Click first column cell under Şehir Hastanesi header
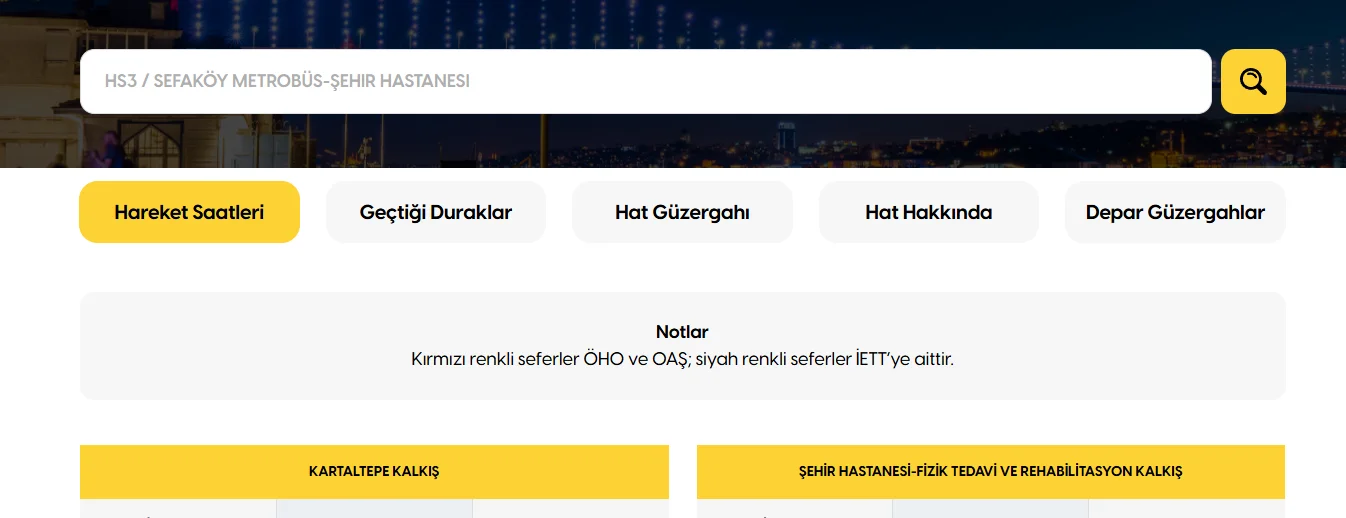This screenshot has width=1346, height=518. 794,509
